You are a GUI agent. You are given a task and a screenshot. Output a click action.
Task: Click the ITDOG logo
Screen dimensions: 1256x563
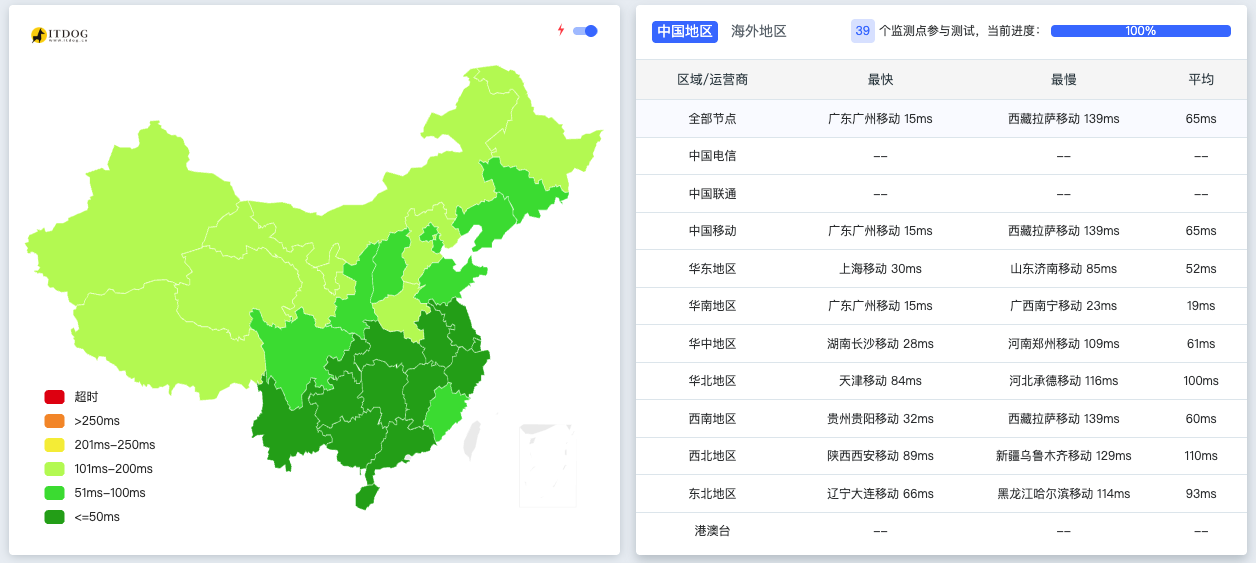(59, 35)
